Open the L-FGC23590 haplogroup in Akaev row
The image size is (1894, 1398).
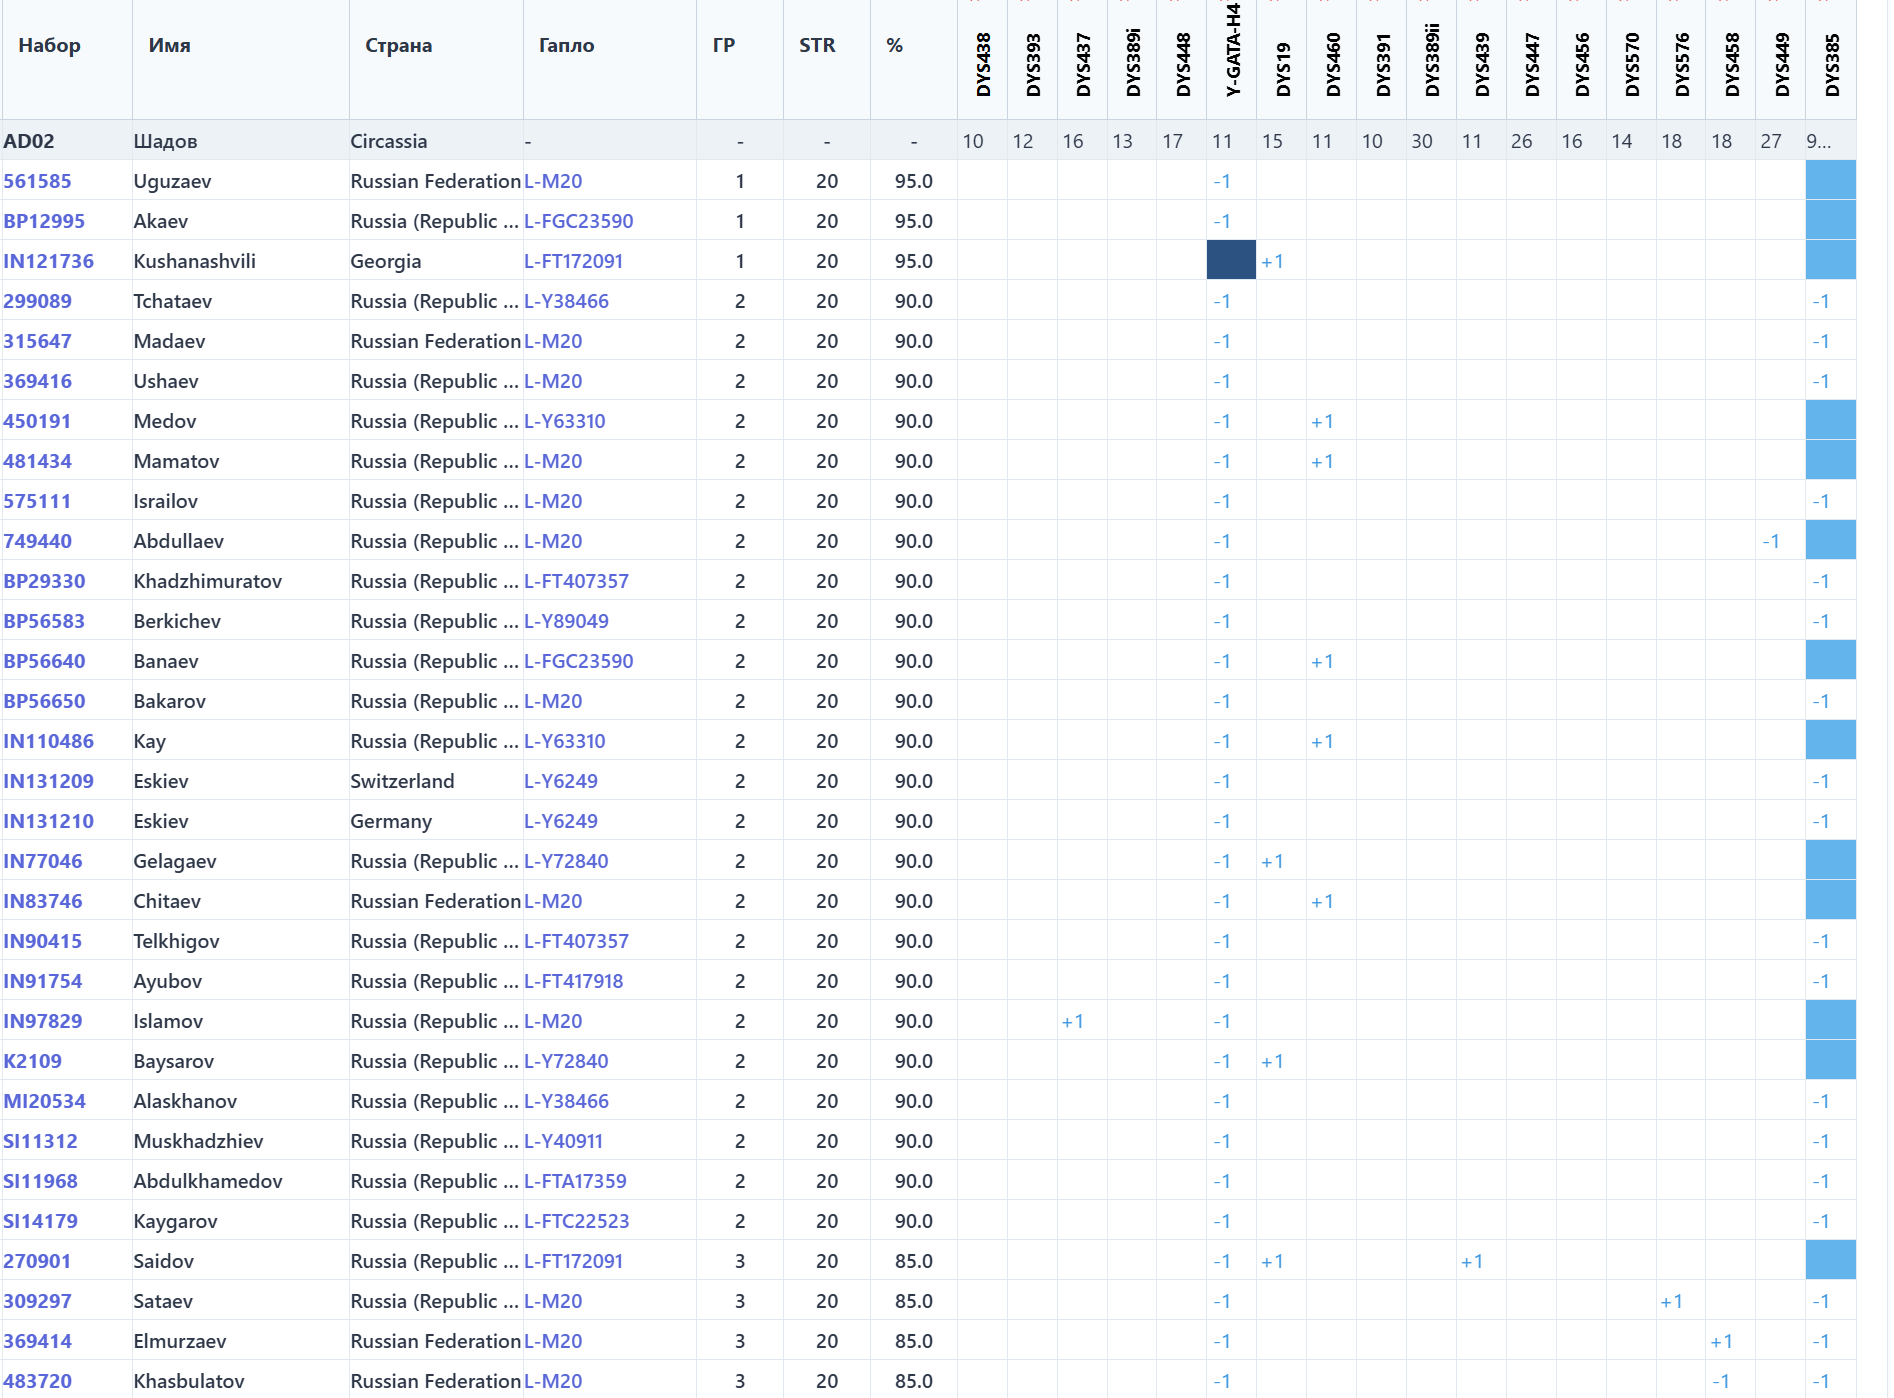point(578,221)
